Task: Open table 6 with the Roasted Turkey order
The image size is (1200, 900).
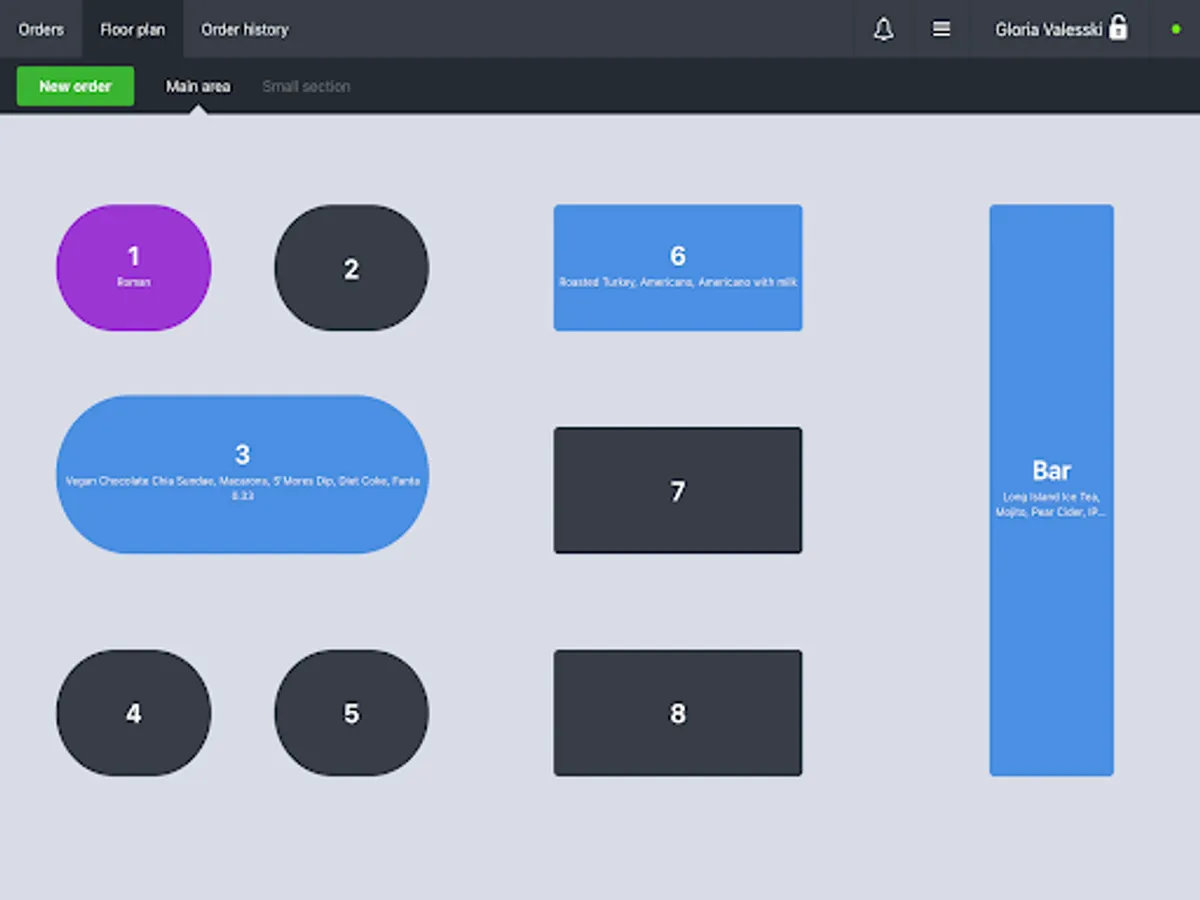Action: (x=677, y=267)
